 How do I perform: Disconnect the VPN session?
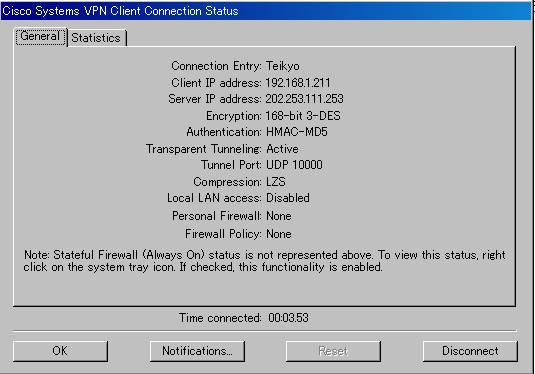pyautogui.click(x=470, y=351)
